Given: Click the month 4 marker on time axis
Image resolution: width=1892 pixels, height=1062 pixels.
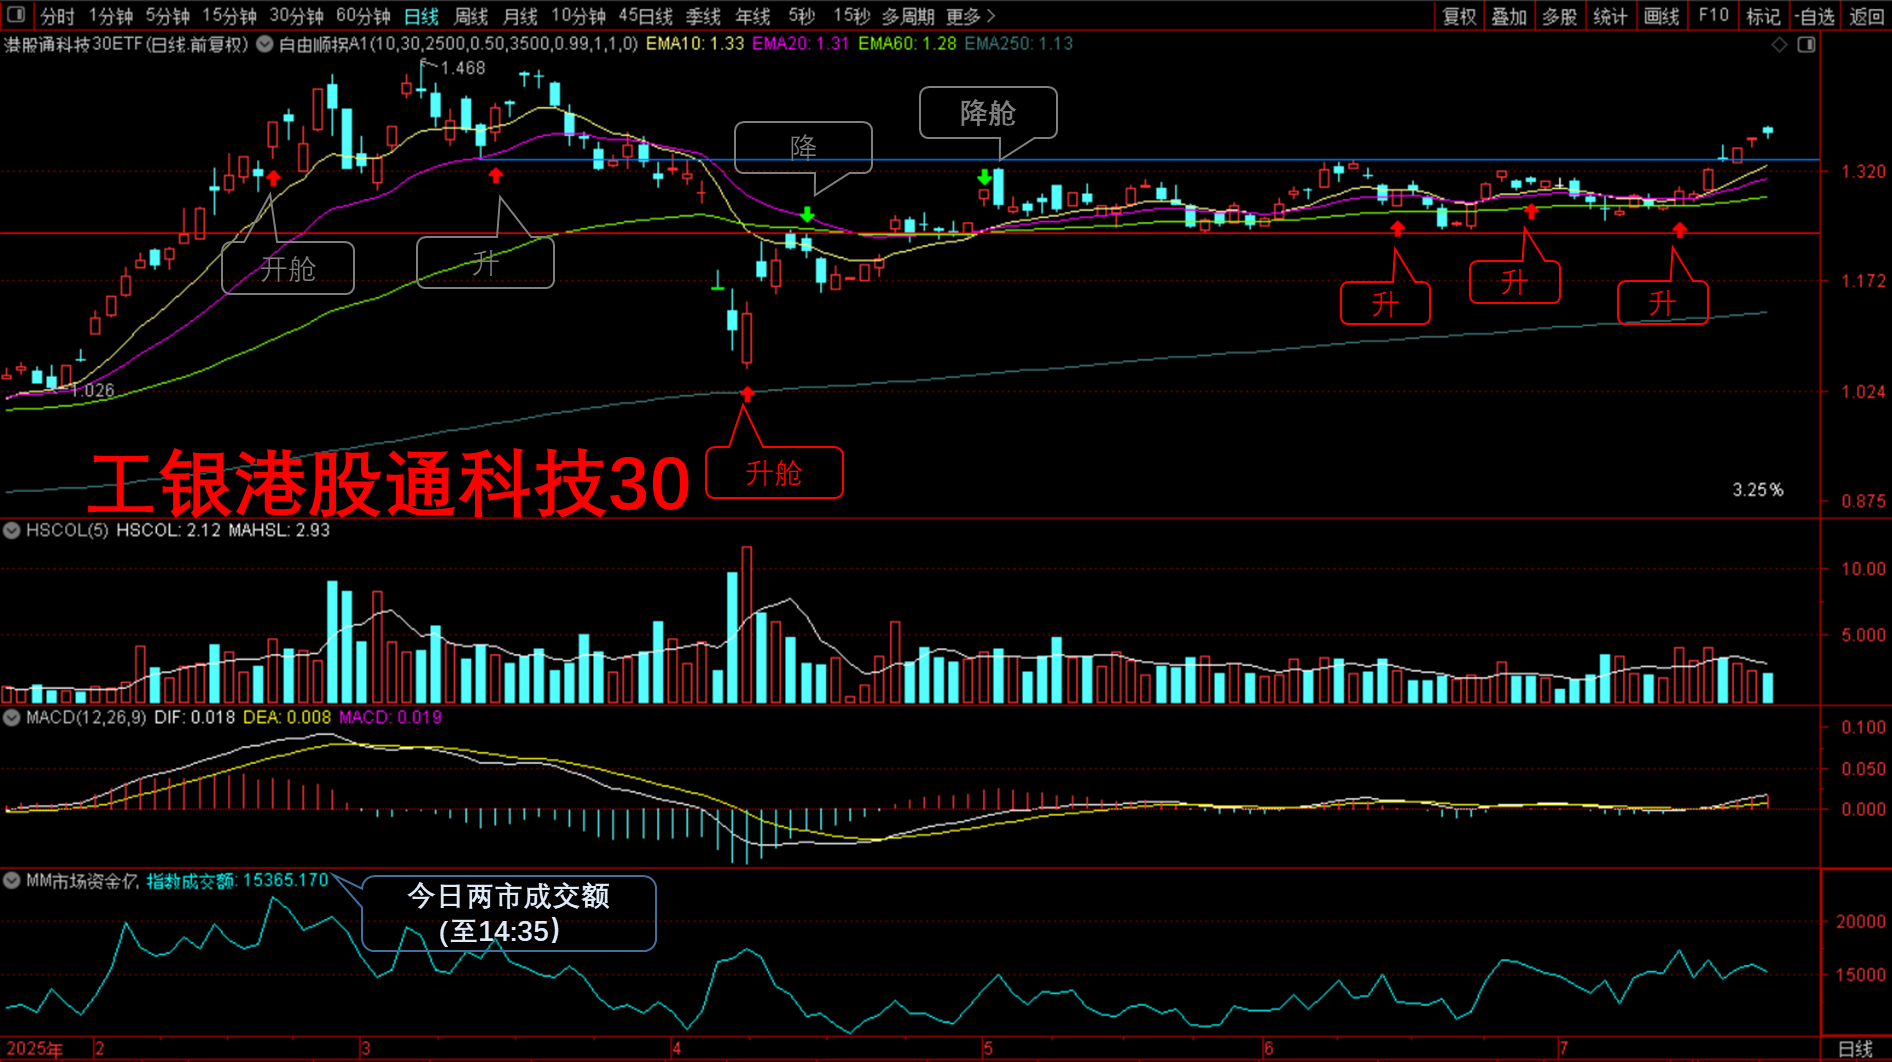Looking at the screenshot, I should (x=677, y=1049).
